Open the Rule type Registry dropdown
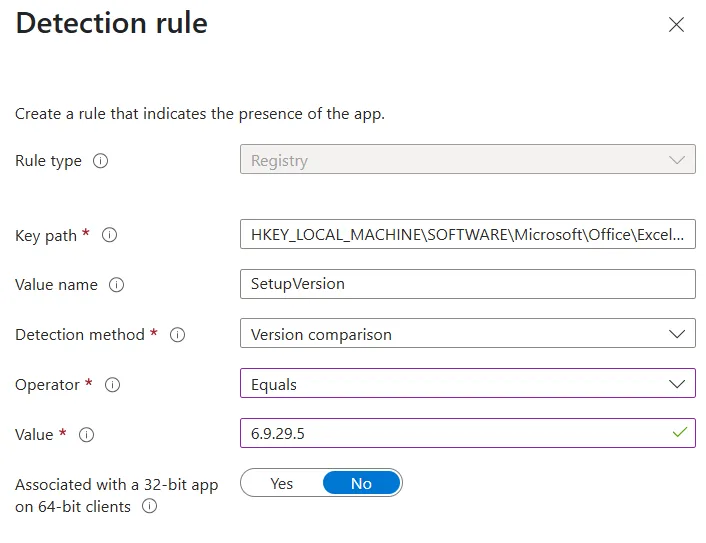 [x=468, y=159]
